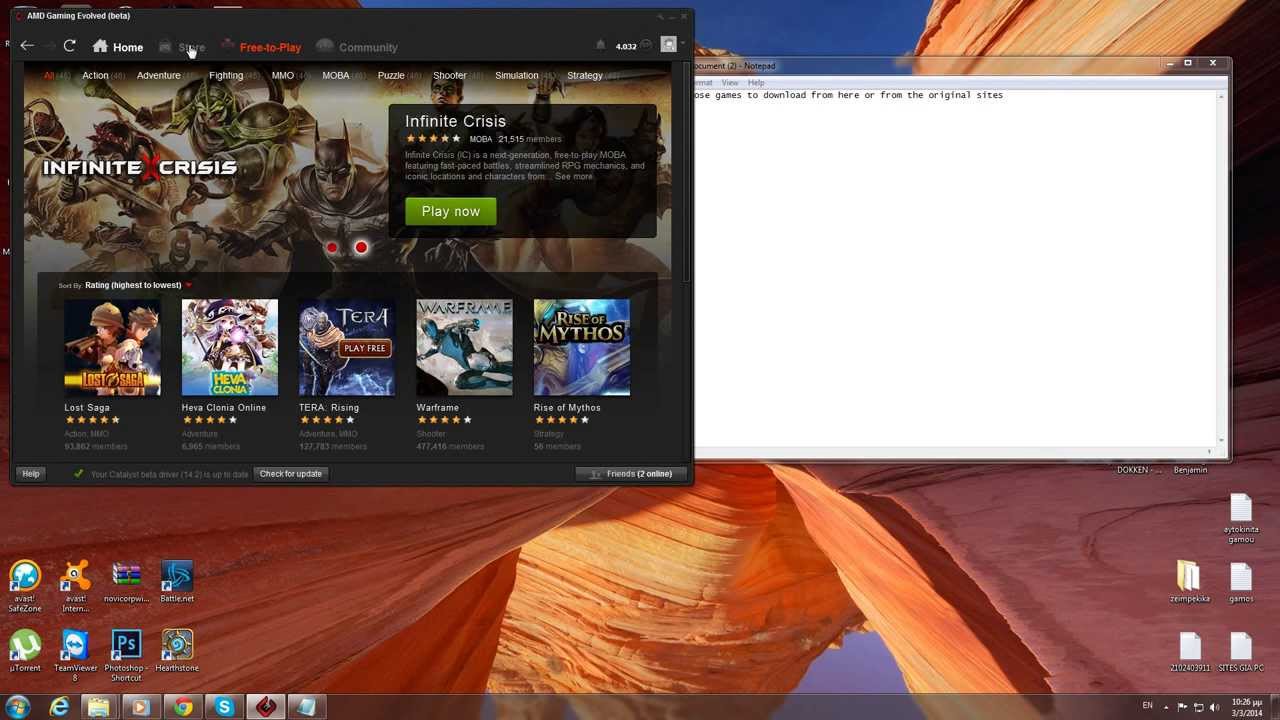Screen dimensions: 1280x720
Task: Open the volume speaker tray icon
Action: coord(1214,707)
